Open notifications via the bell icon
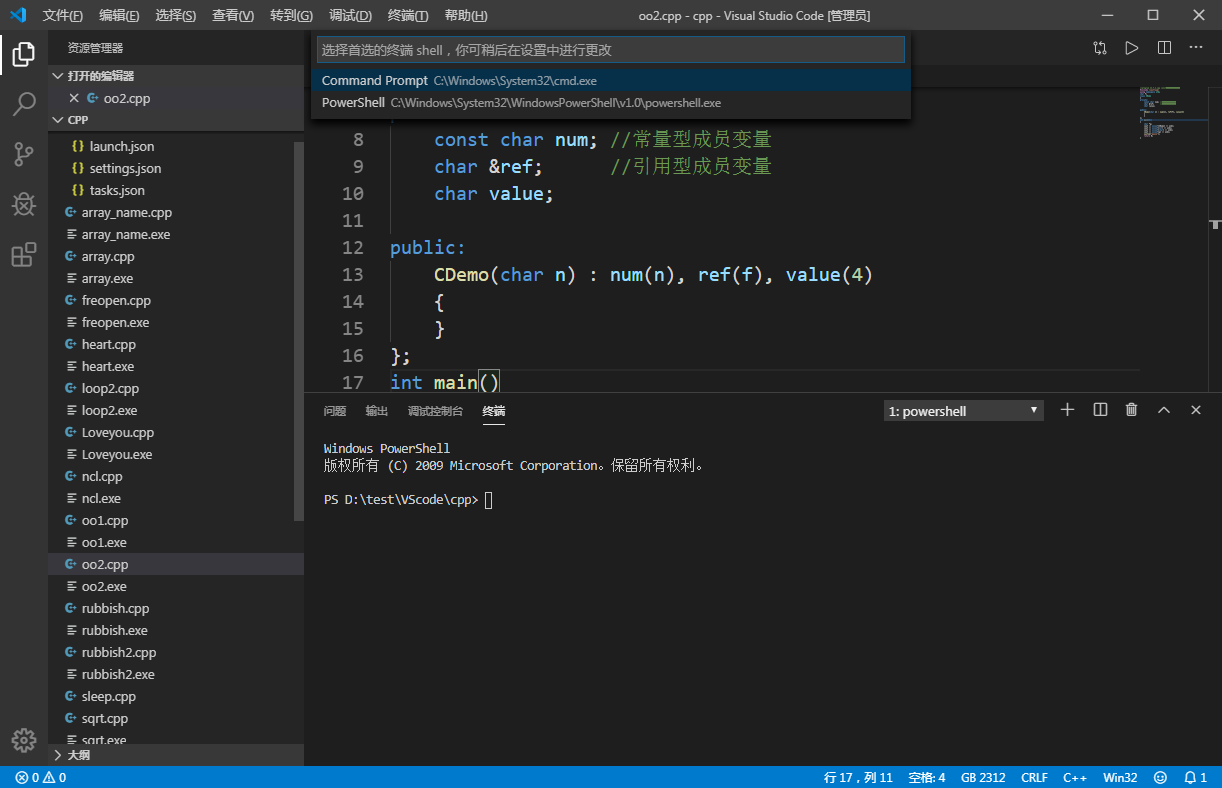This screenshot has width=1222, height=788. 1195,777
